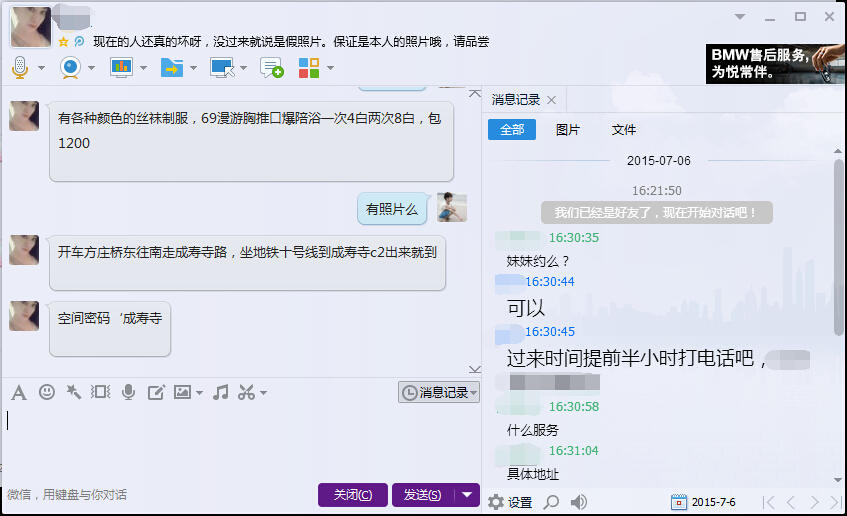This screenshot has height=516, width=847.
Task: Click the magic emoticon wand icon
Action: 73,392
